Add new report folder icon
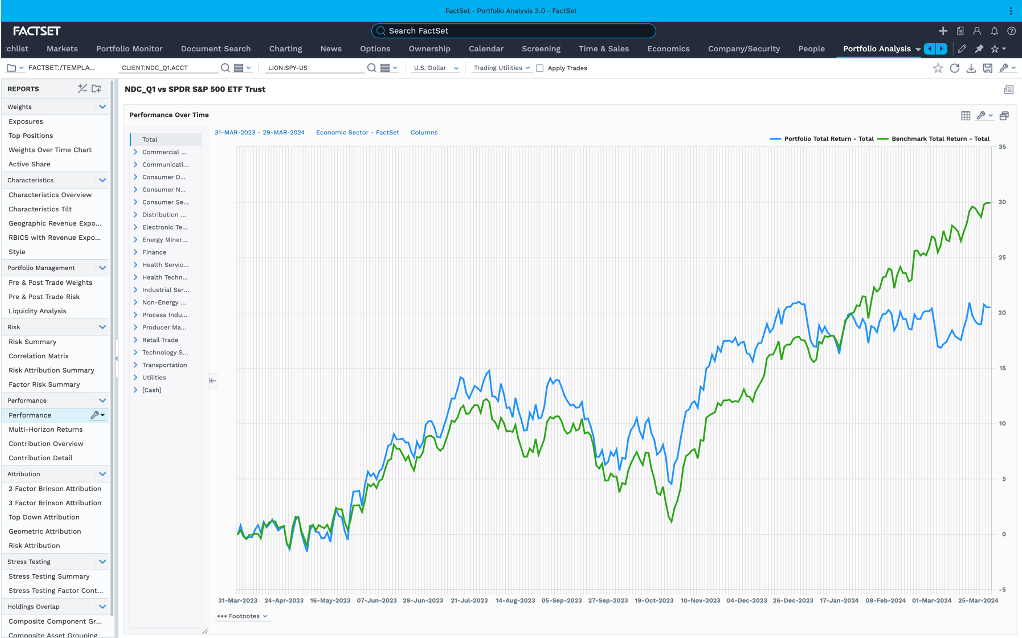Screen dimensions: 1022x638 [x=96, y=89]
